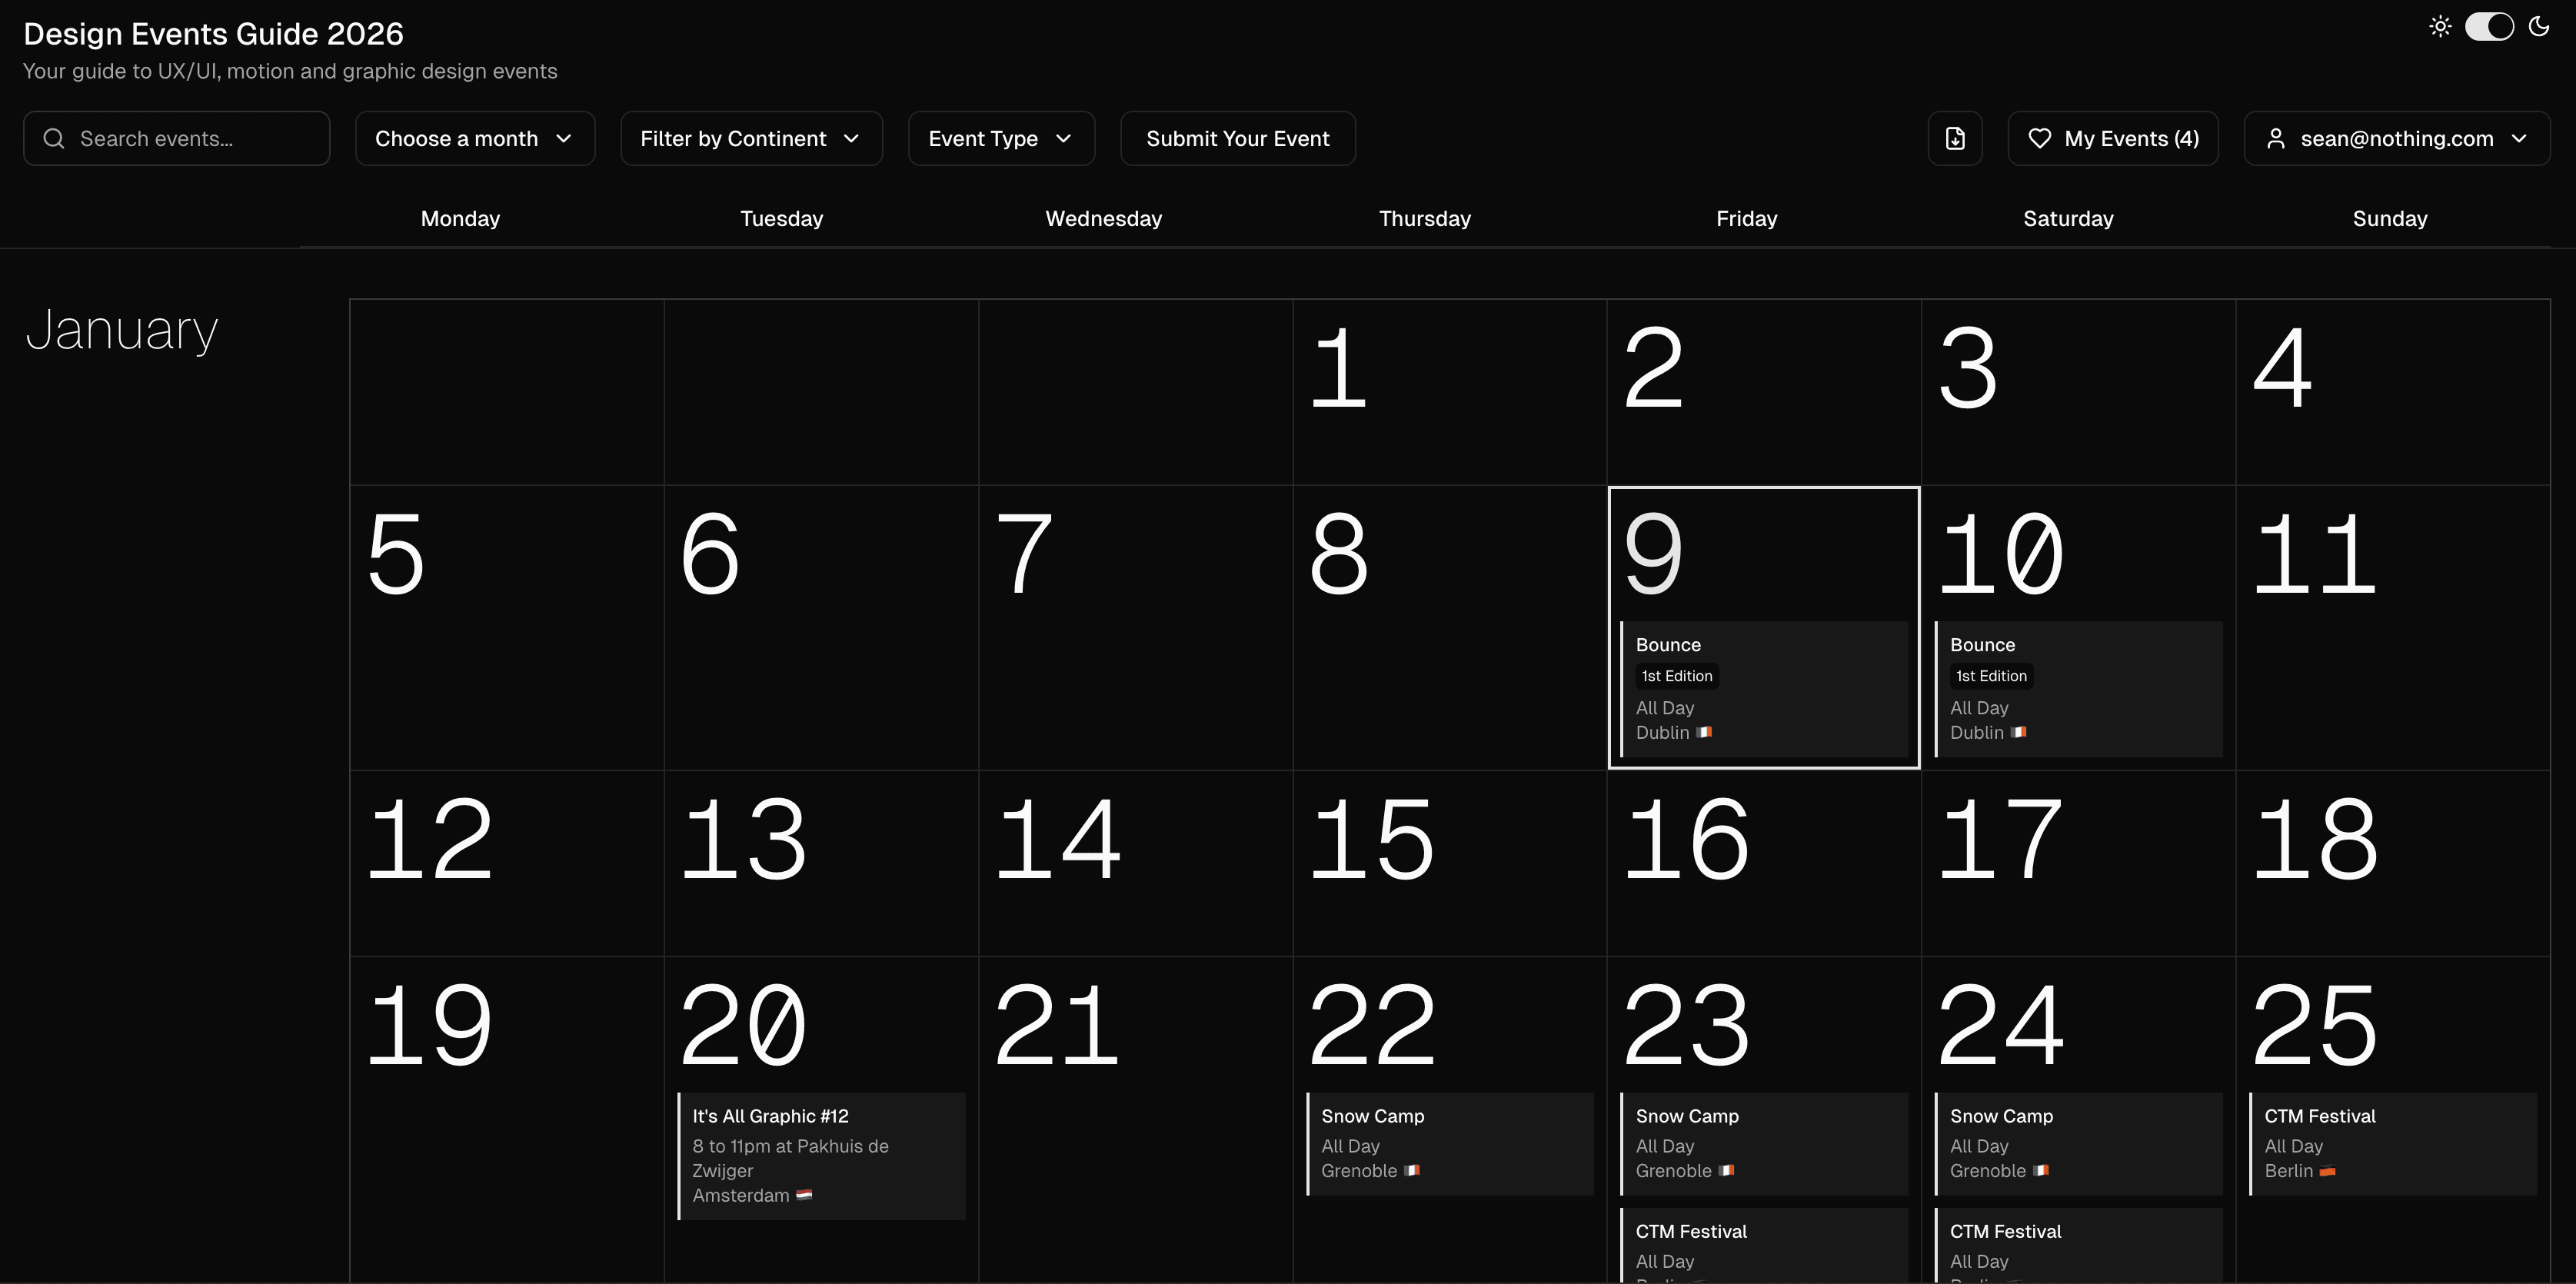The image size is (2576, 1284).
Task: Click the user profile icon
Action: tap(2277, 138)
